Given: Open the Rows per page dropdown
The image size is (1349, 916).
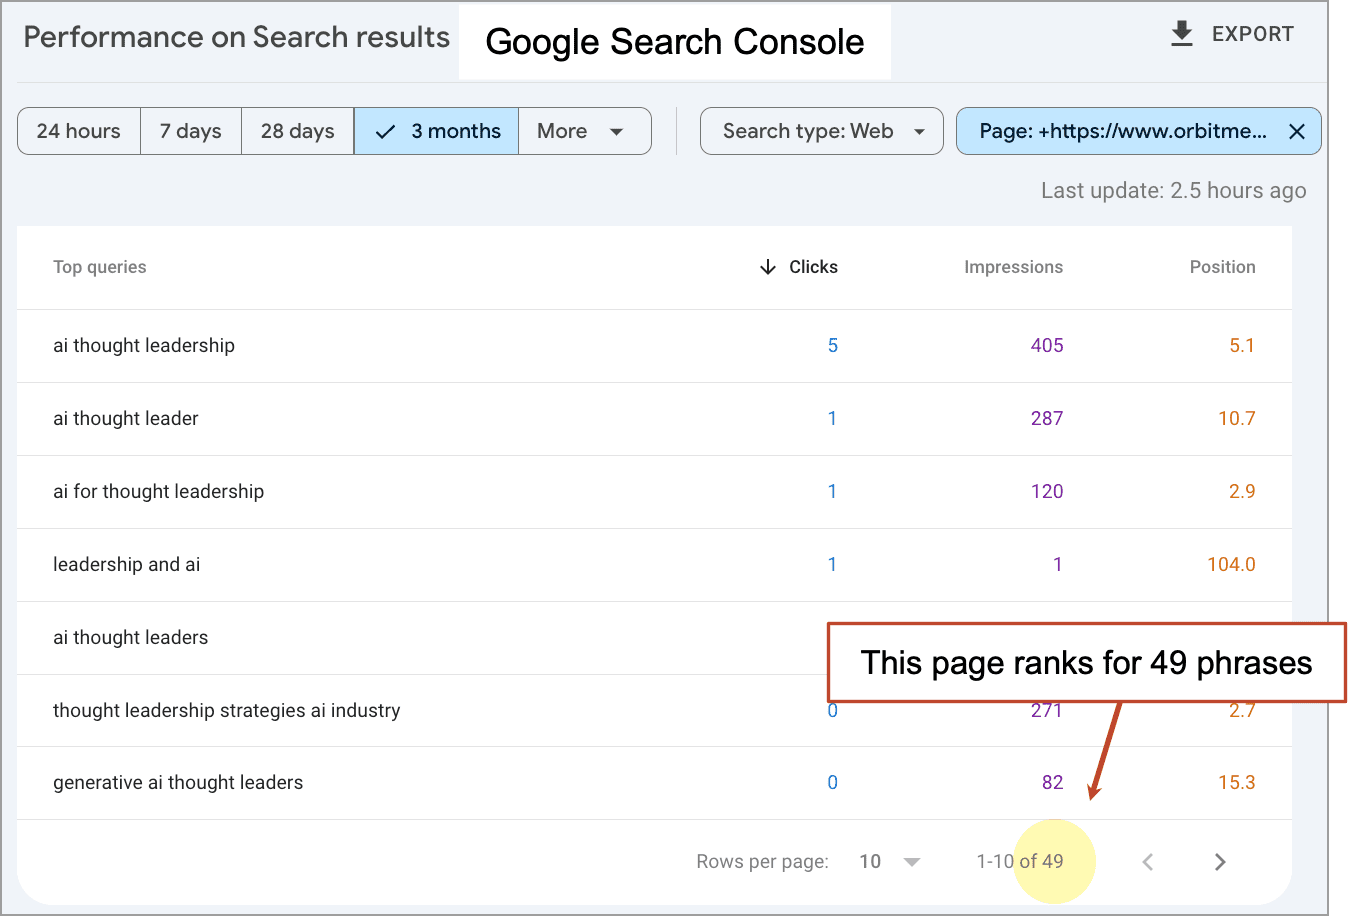Looking at the screenshot, I should (x=889, y=862).
